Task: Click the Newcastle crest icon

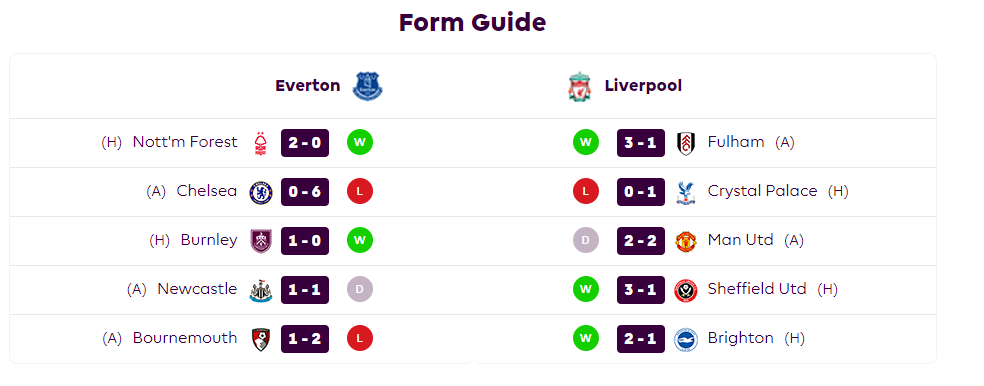Action: pyautogui.click(x=260, y=290)
